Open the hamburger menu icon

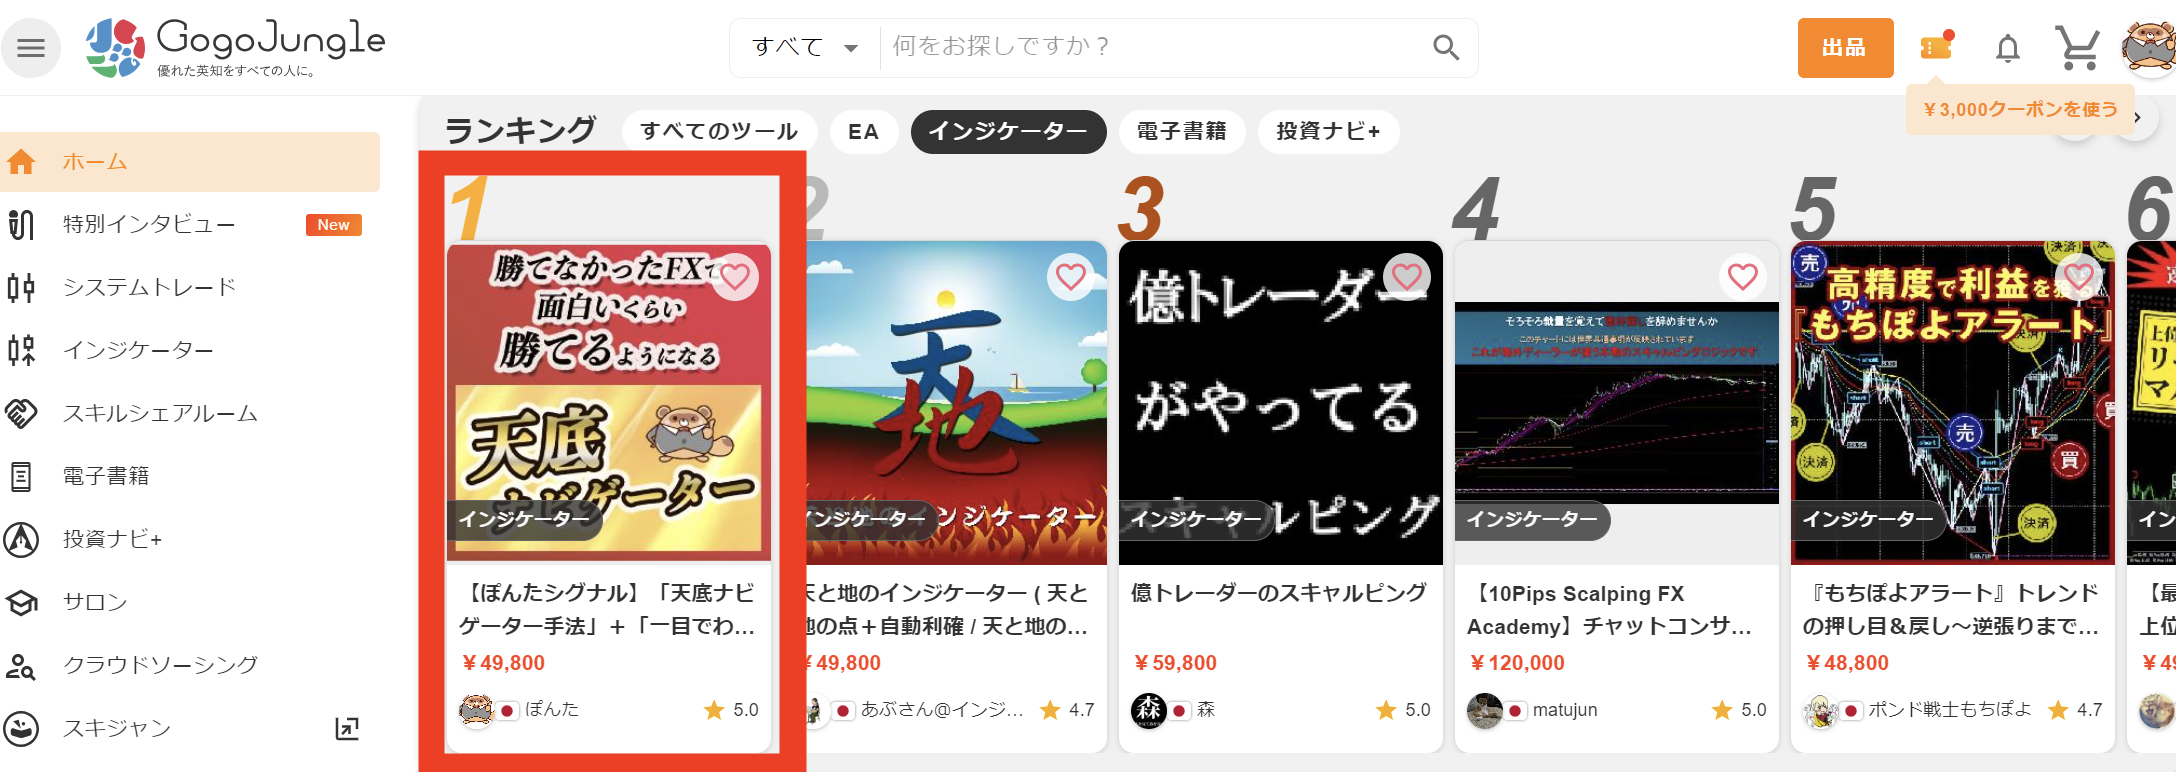pos(31,48)
